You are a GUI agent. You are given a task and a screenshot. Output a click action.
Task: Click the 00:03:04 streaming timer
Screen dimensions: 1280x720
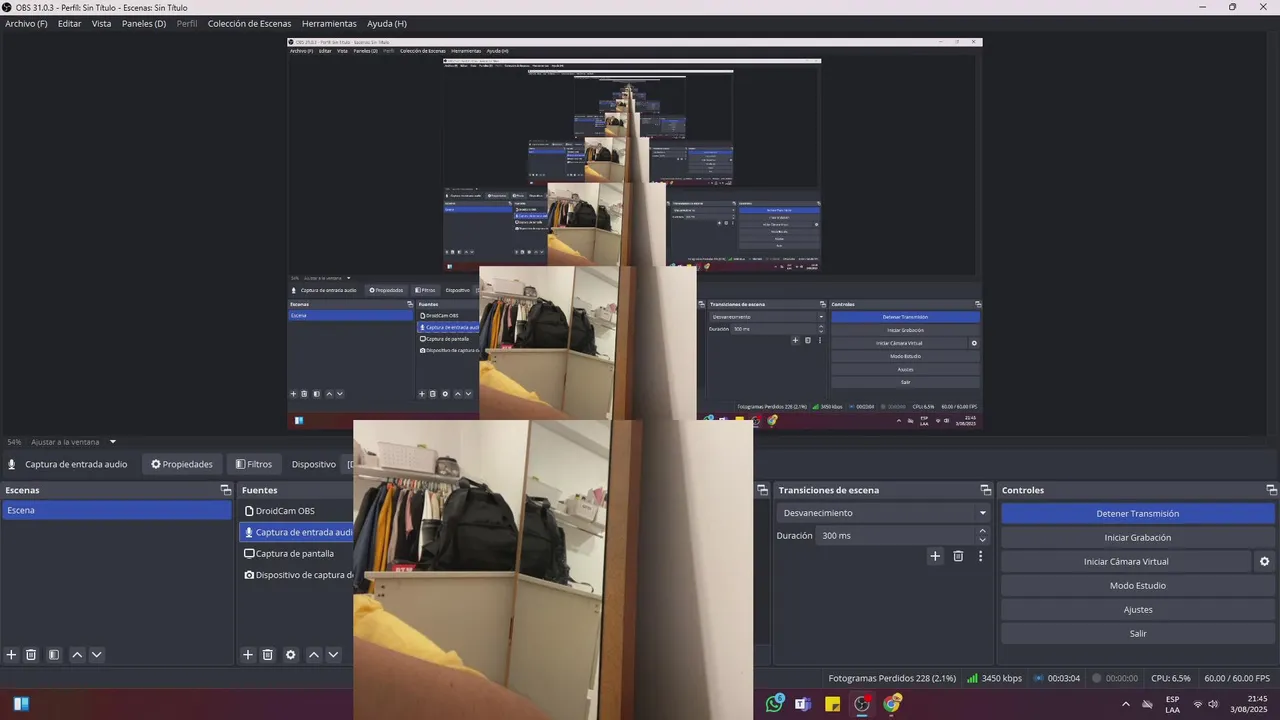click(x=1056, y=678)
